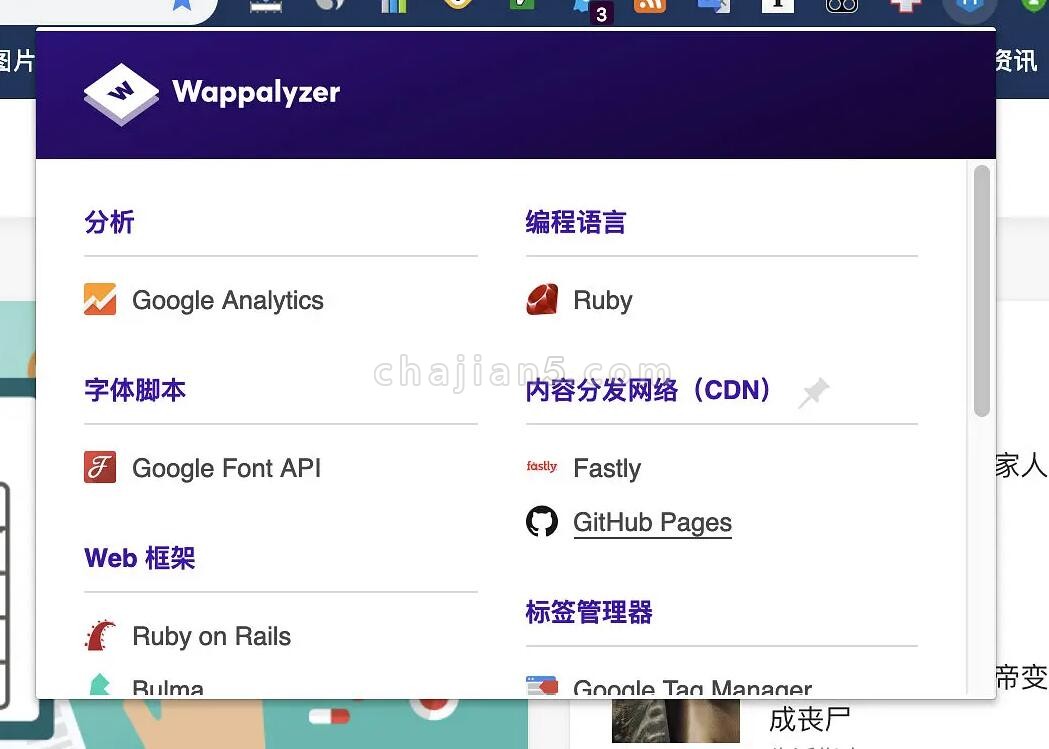The width and height of the screenshot is (1049, 749).
Task: Pin the 内容分发网络（CDN）category
Action: 814,393
